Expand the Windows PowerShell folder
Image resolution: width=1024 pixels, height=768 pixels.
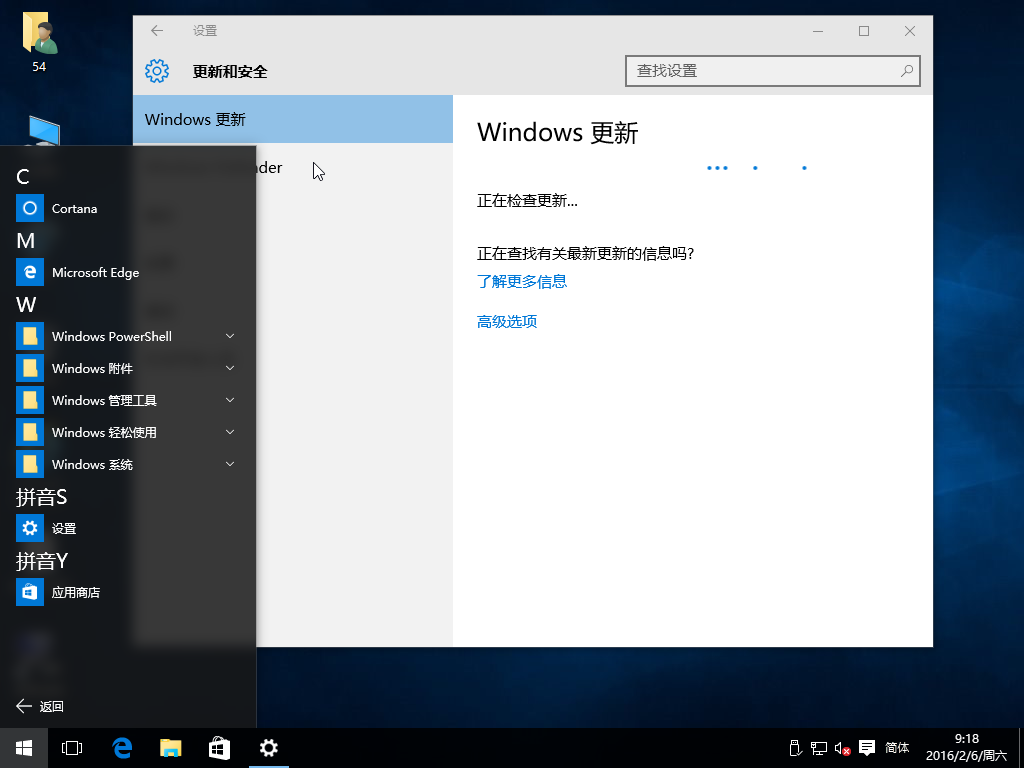[230, 337]
